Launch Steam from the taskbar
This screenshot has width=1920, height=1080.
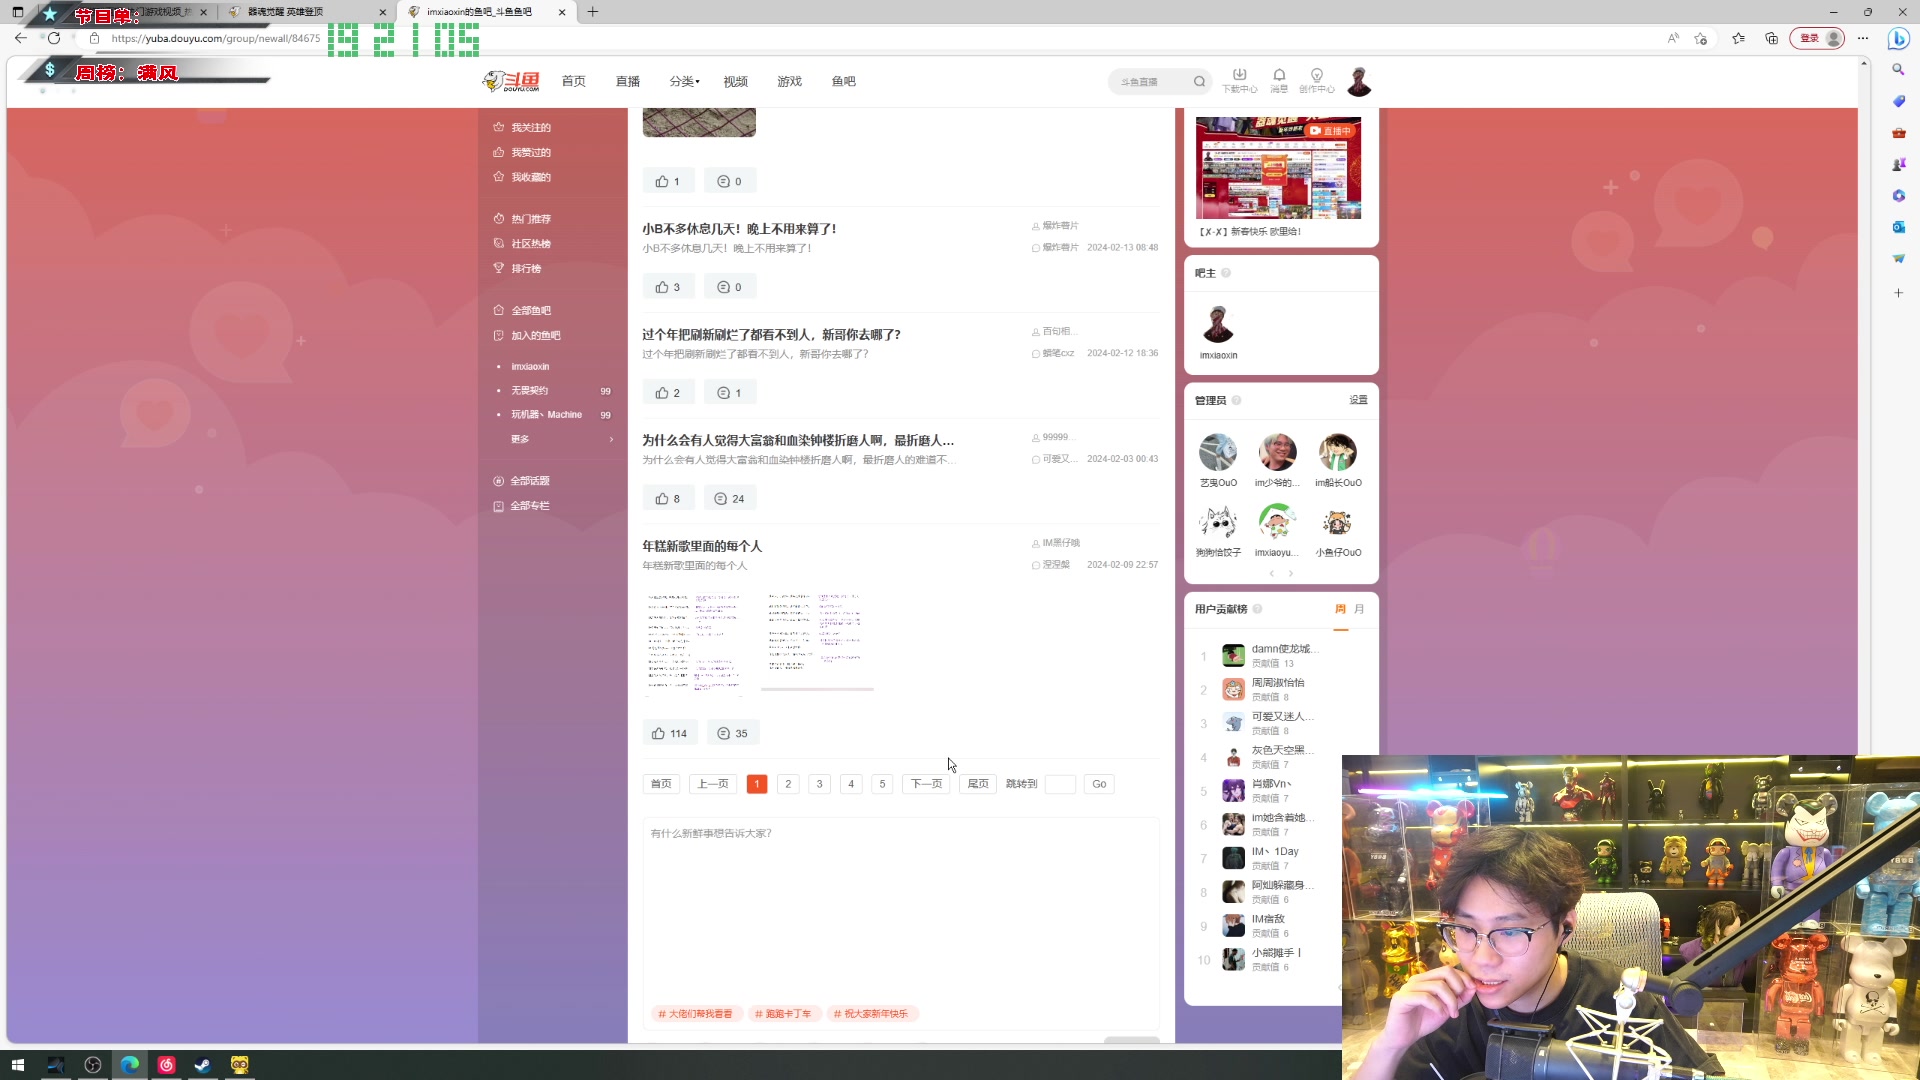[203, 1065]
